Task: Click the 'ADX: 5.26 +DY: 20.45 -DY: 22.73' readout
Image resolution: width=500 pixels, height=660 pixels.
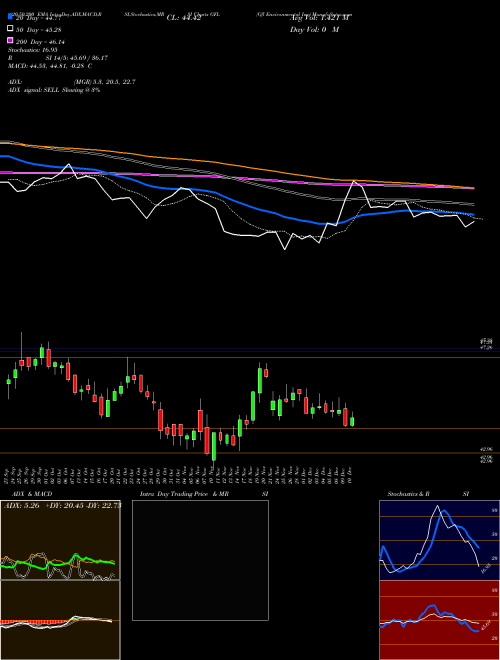Action: click(62, 506)
